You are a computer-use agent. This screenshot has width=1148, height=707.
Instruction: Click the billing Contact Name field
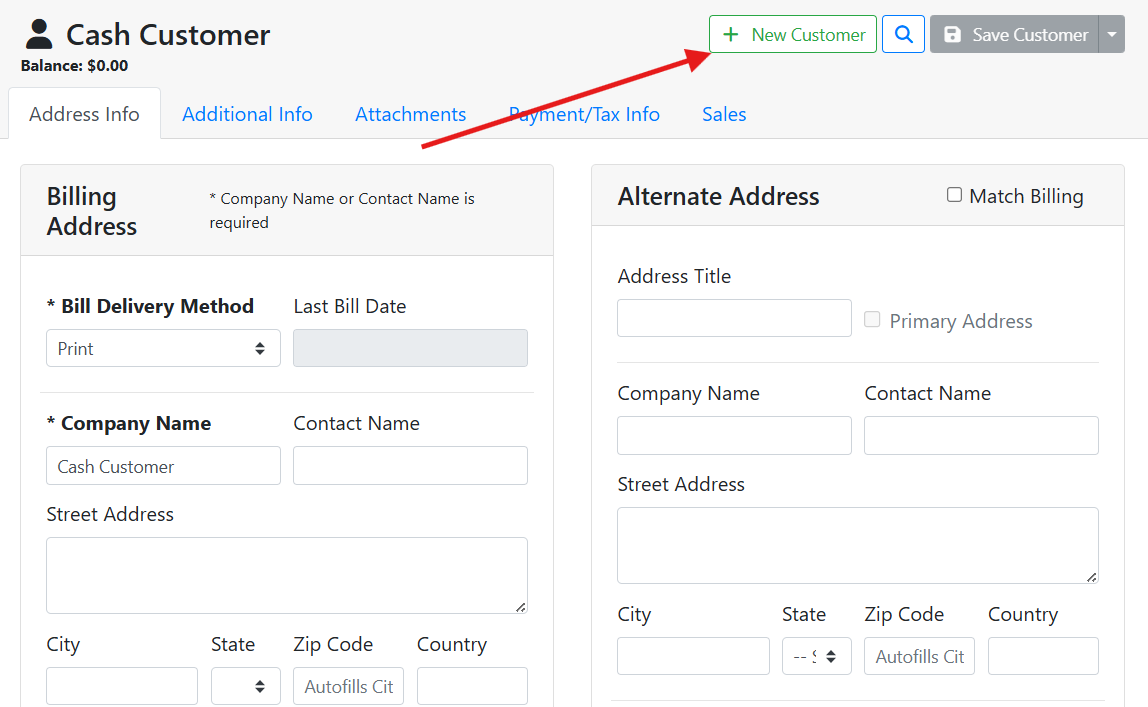point(410,466)
